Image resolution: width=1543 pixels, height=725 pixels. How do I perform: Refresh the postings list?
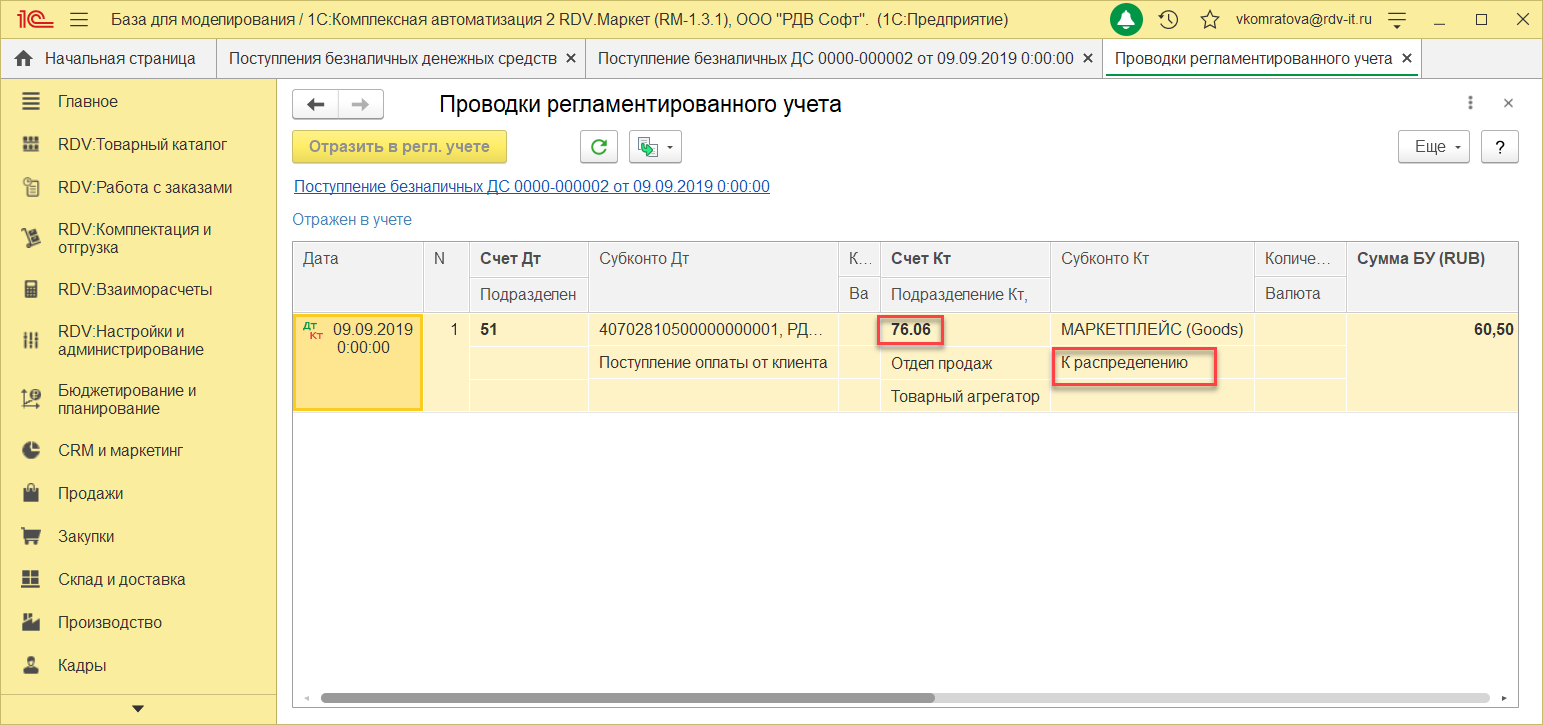tap(599, 147)
